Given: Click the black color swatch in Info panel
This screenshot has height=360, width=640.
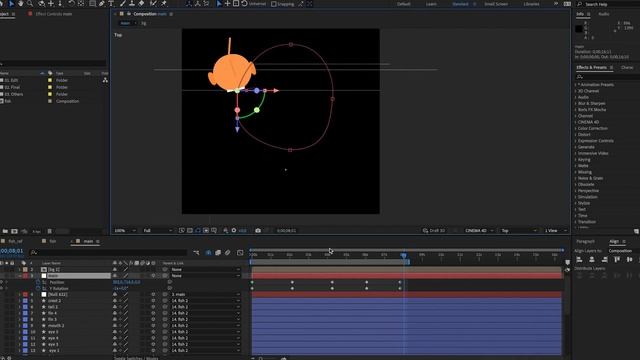Looking at the screenshot, I should coord(579,29).
